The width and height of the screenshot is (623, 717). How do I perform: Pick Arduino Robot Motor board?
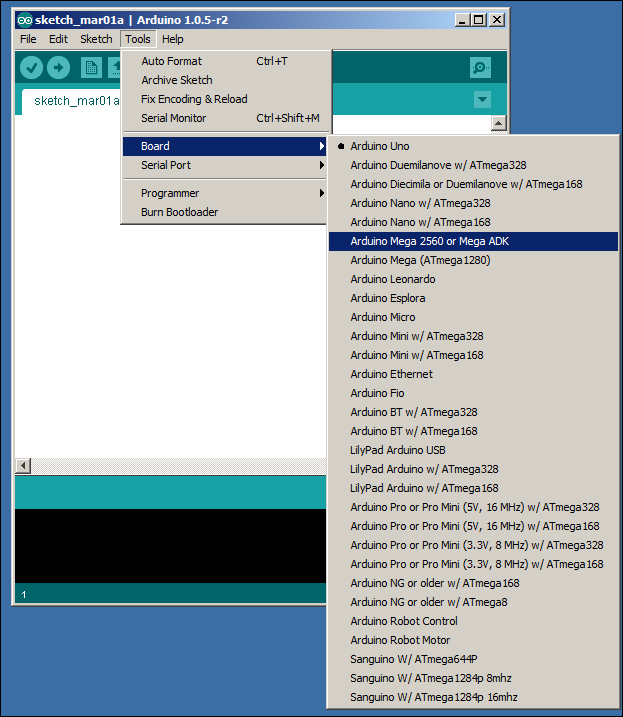click(473, 640)
